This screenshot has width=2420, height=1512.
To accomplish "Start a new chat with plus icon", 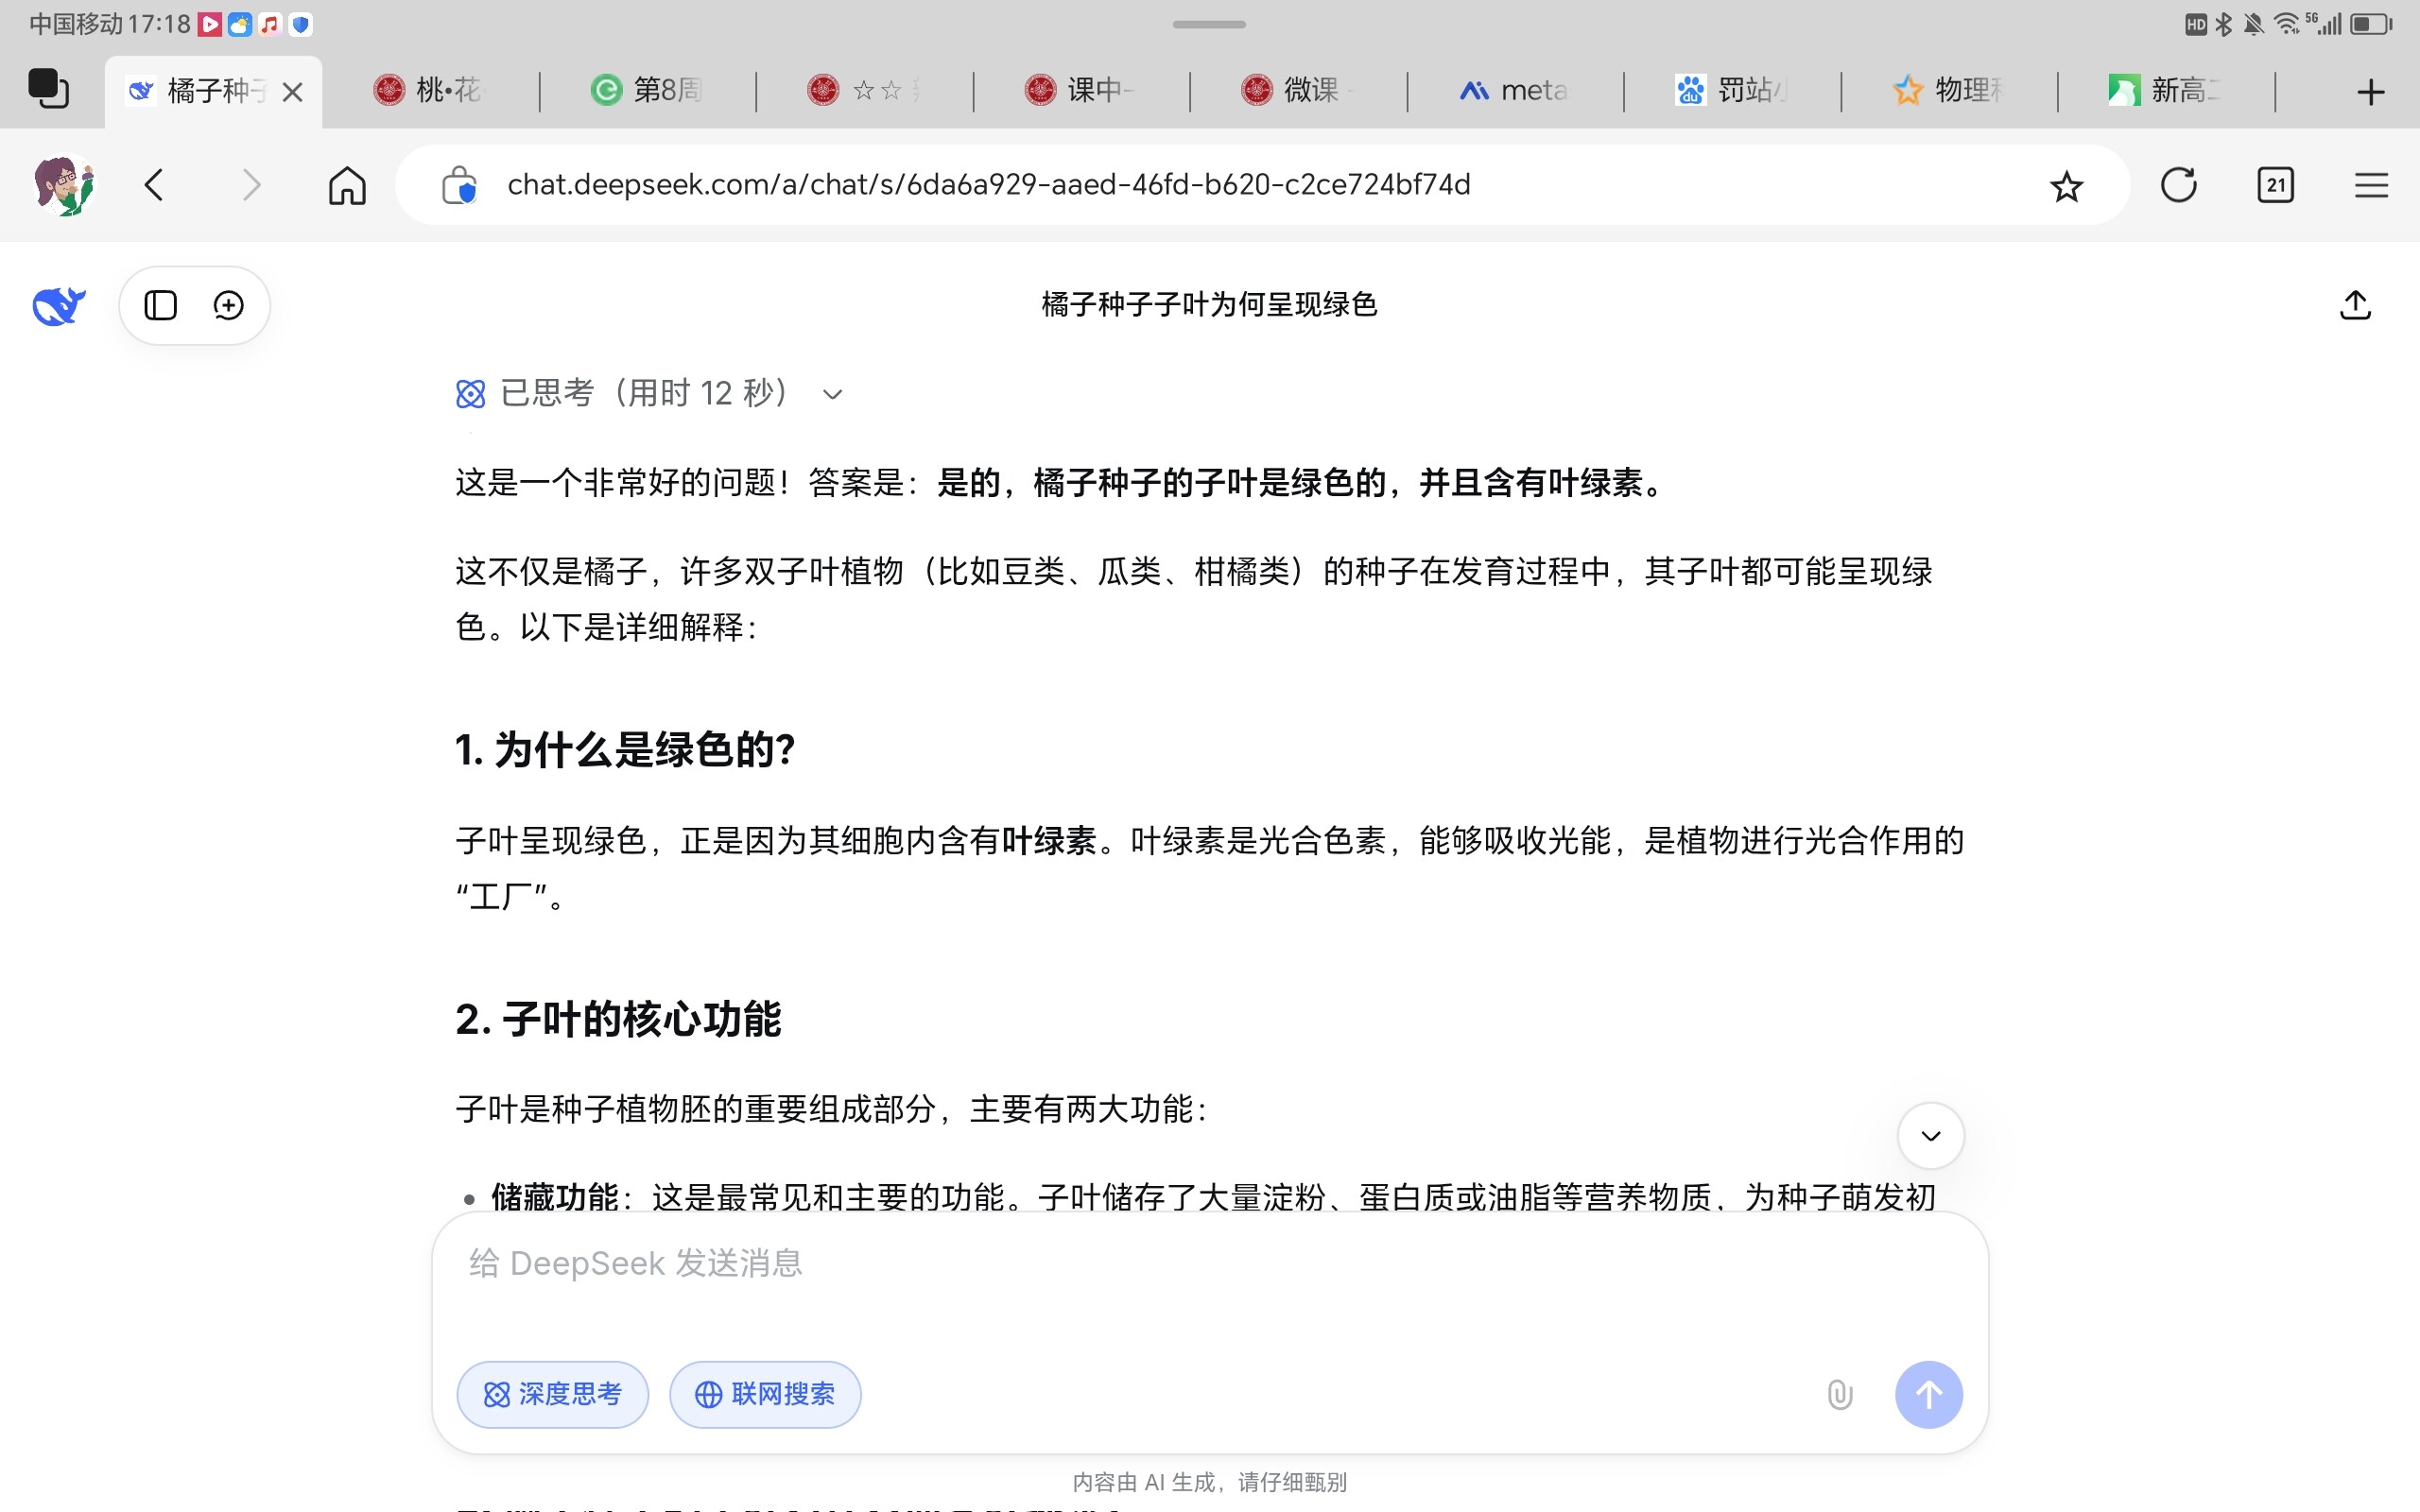I will coord(229,305).
